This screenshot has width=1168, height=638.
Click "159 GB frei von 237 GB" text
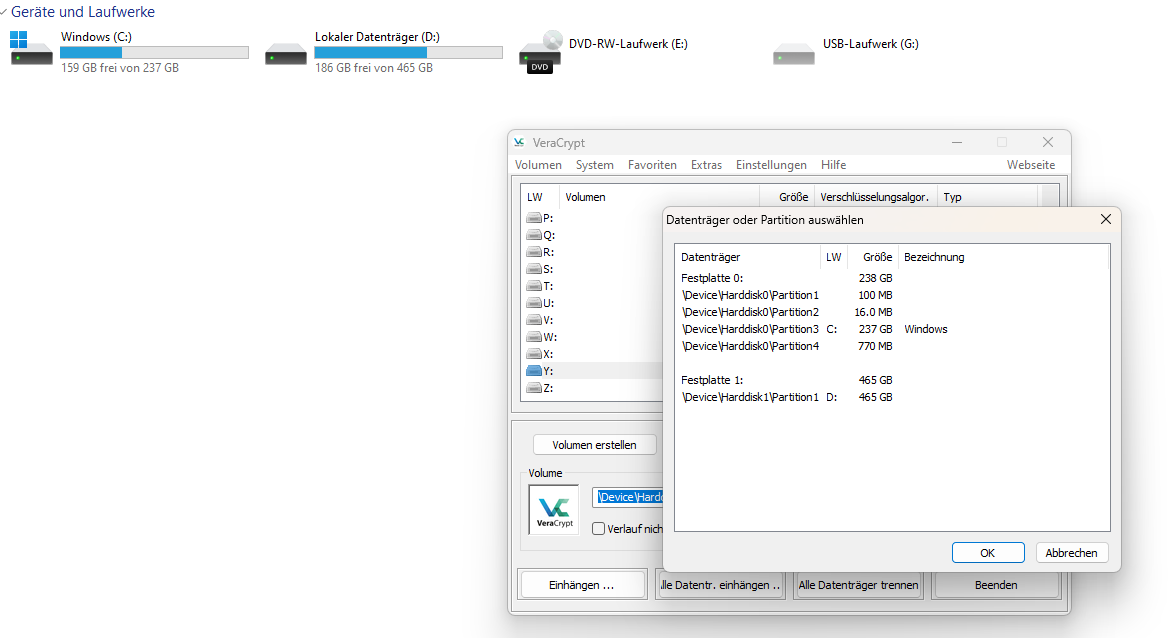point(120,68)
